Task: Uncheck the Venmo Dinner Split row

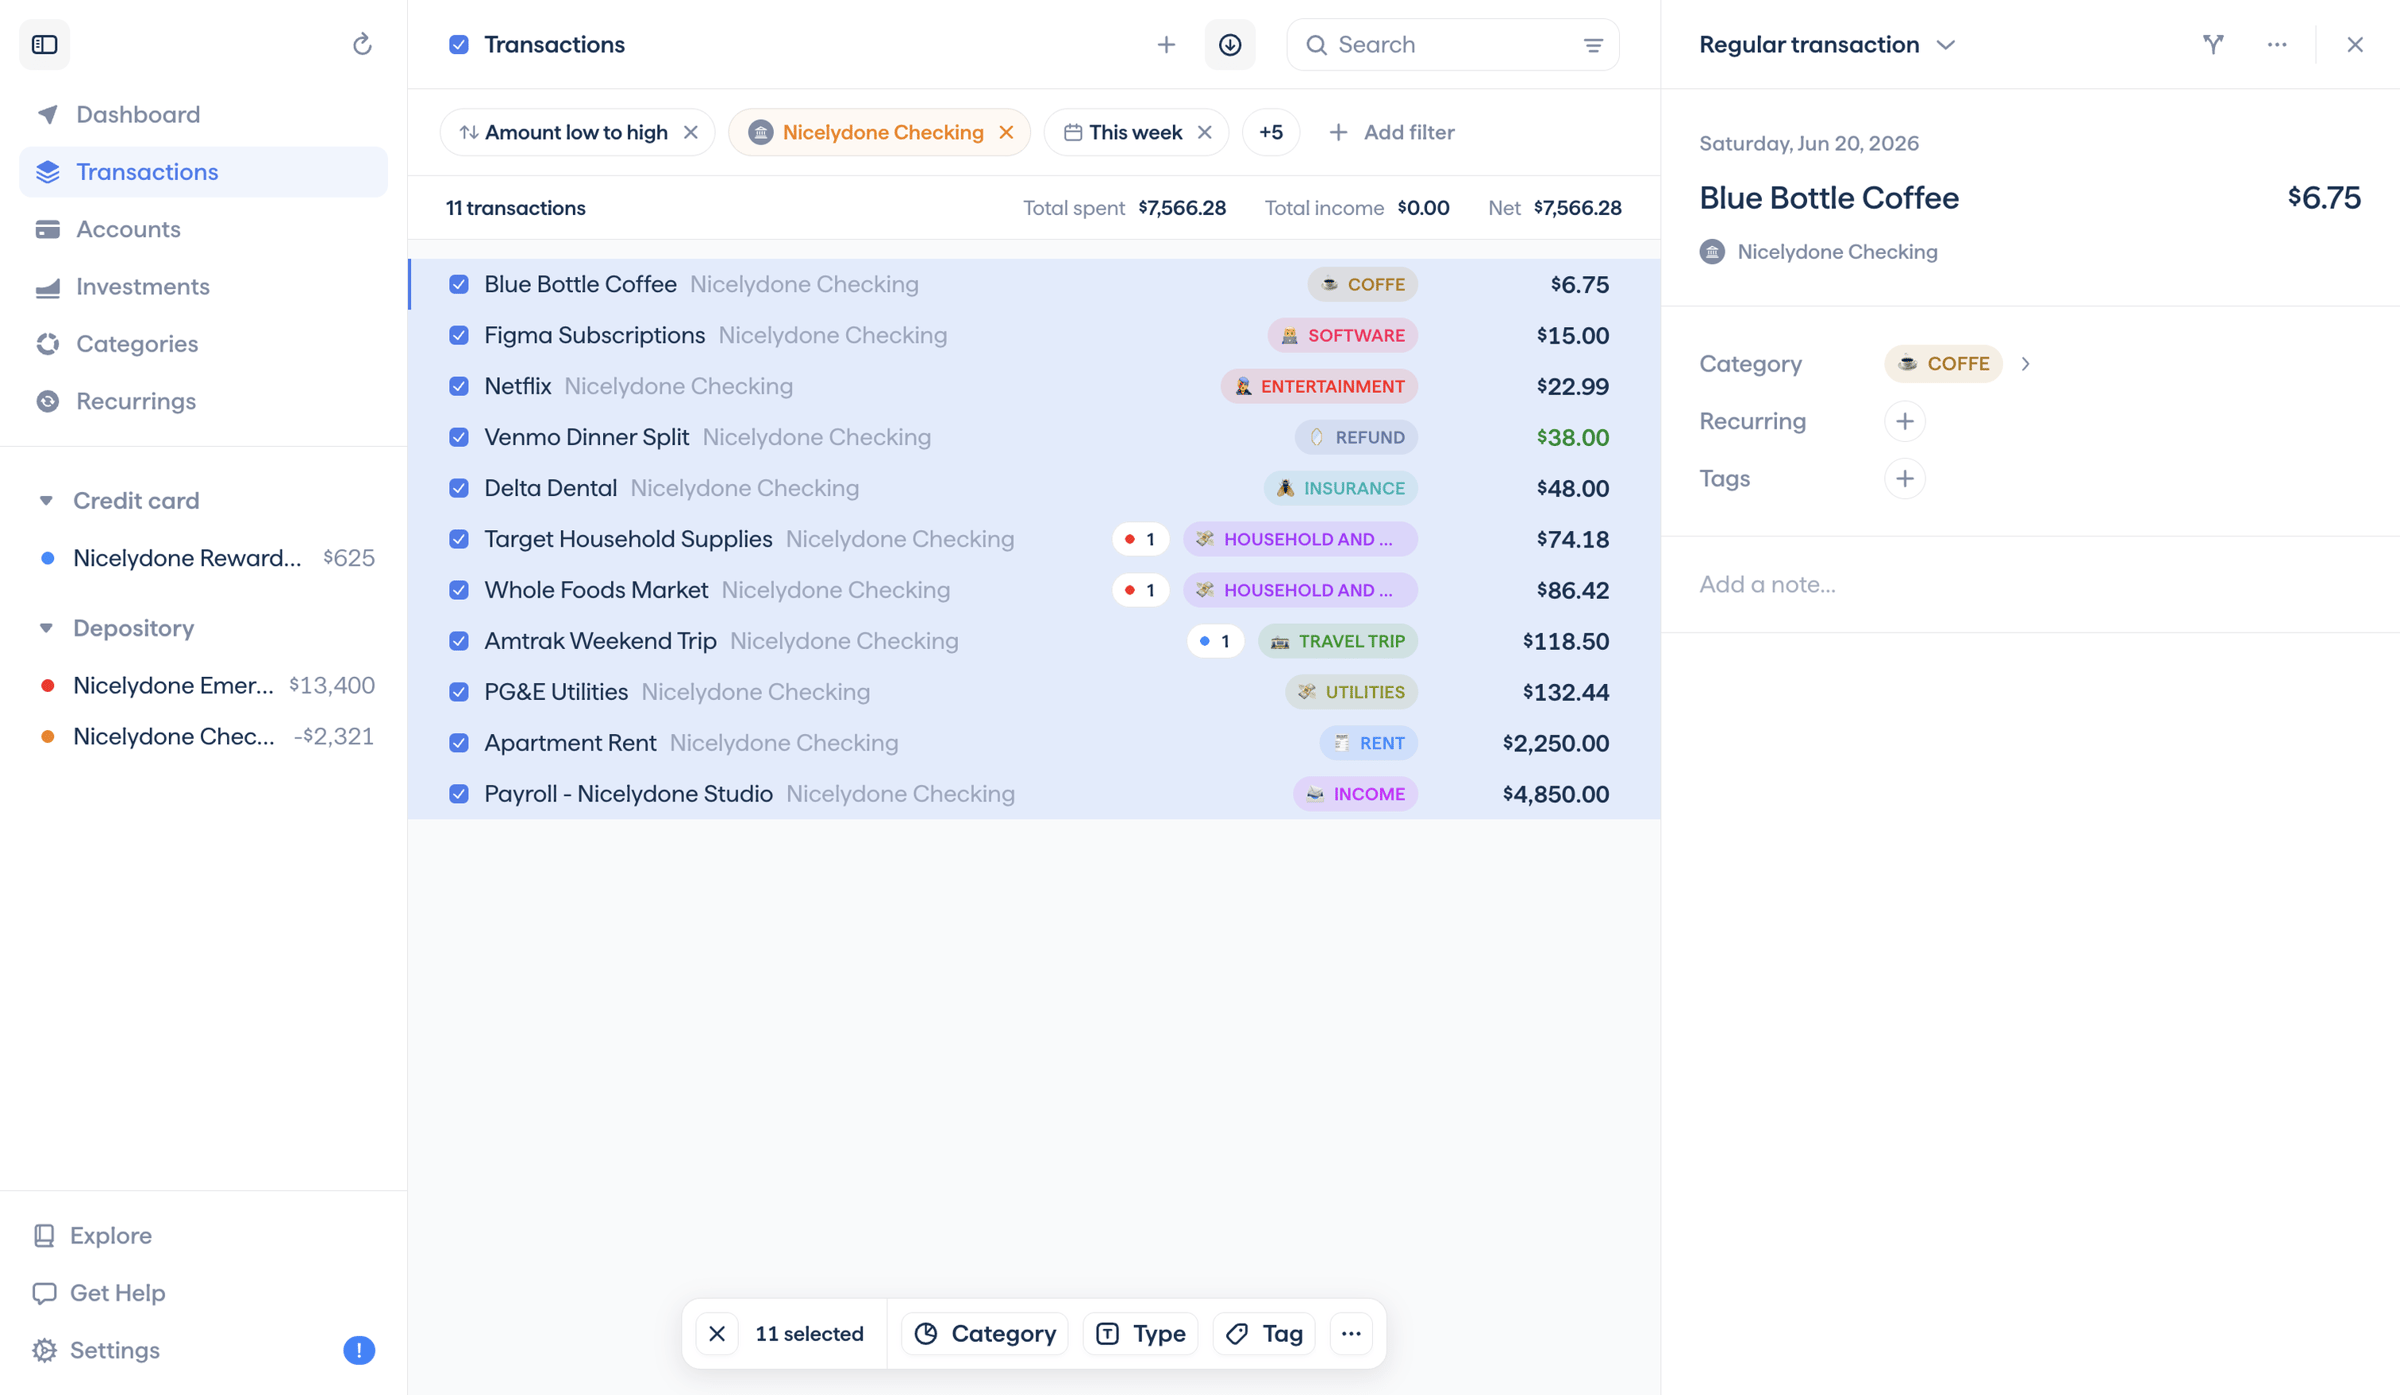Action: coord(459,437)
